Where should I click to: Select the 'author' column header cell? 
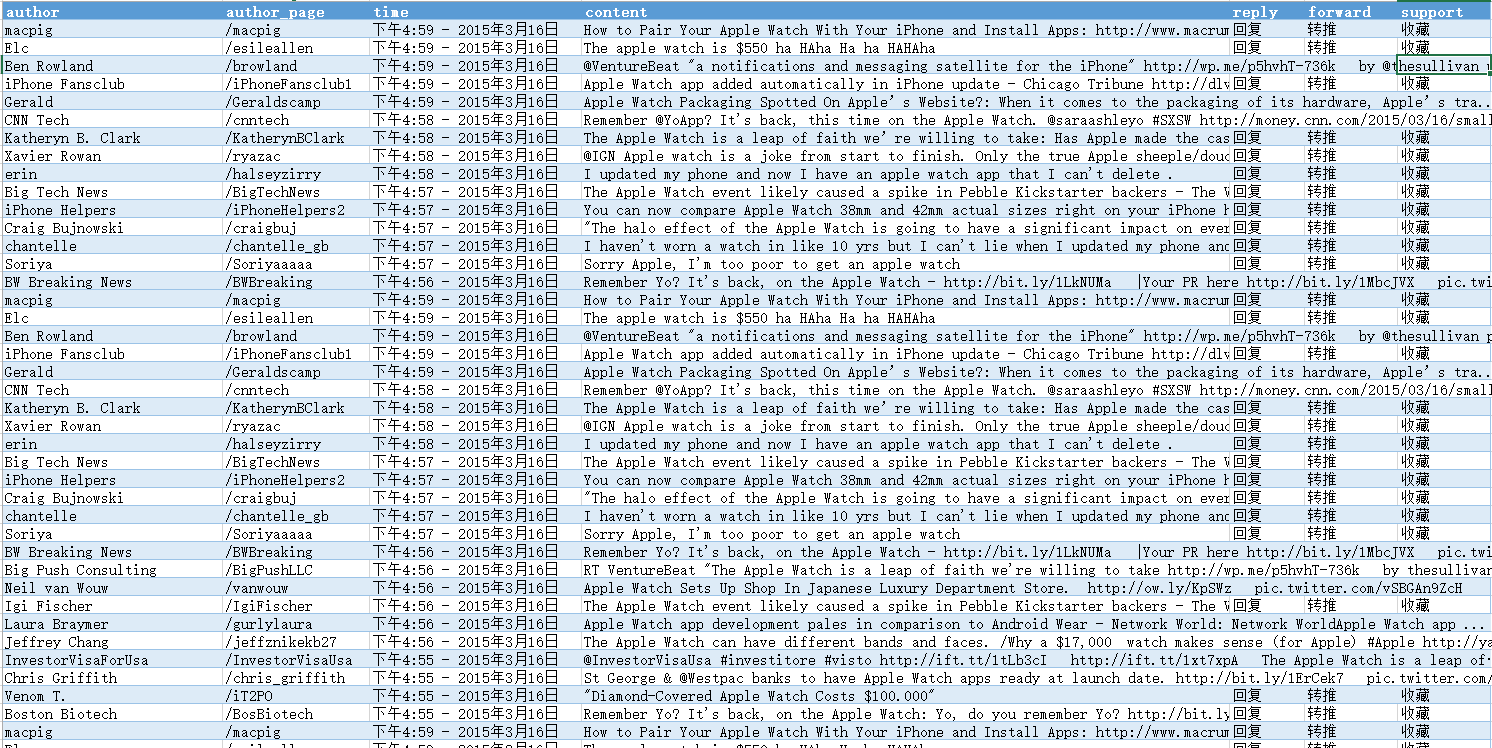[x=113, y=12]
